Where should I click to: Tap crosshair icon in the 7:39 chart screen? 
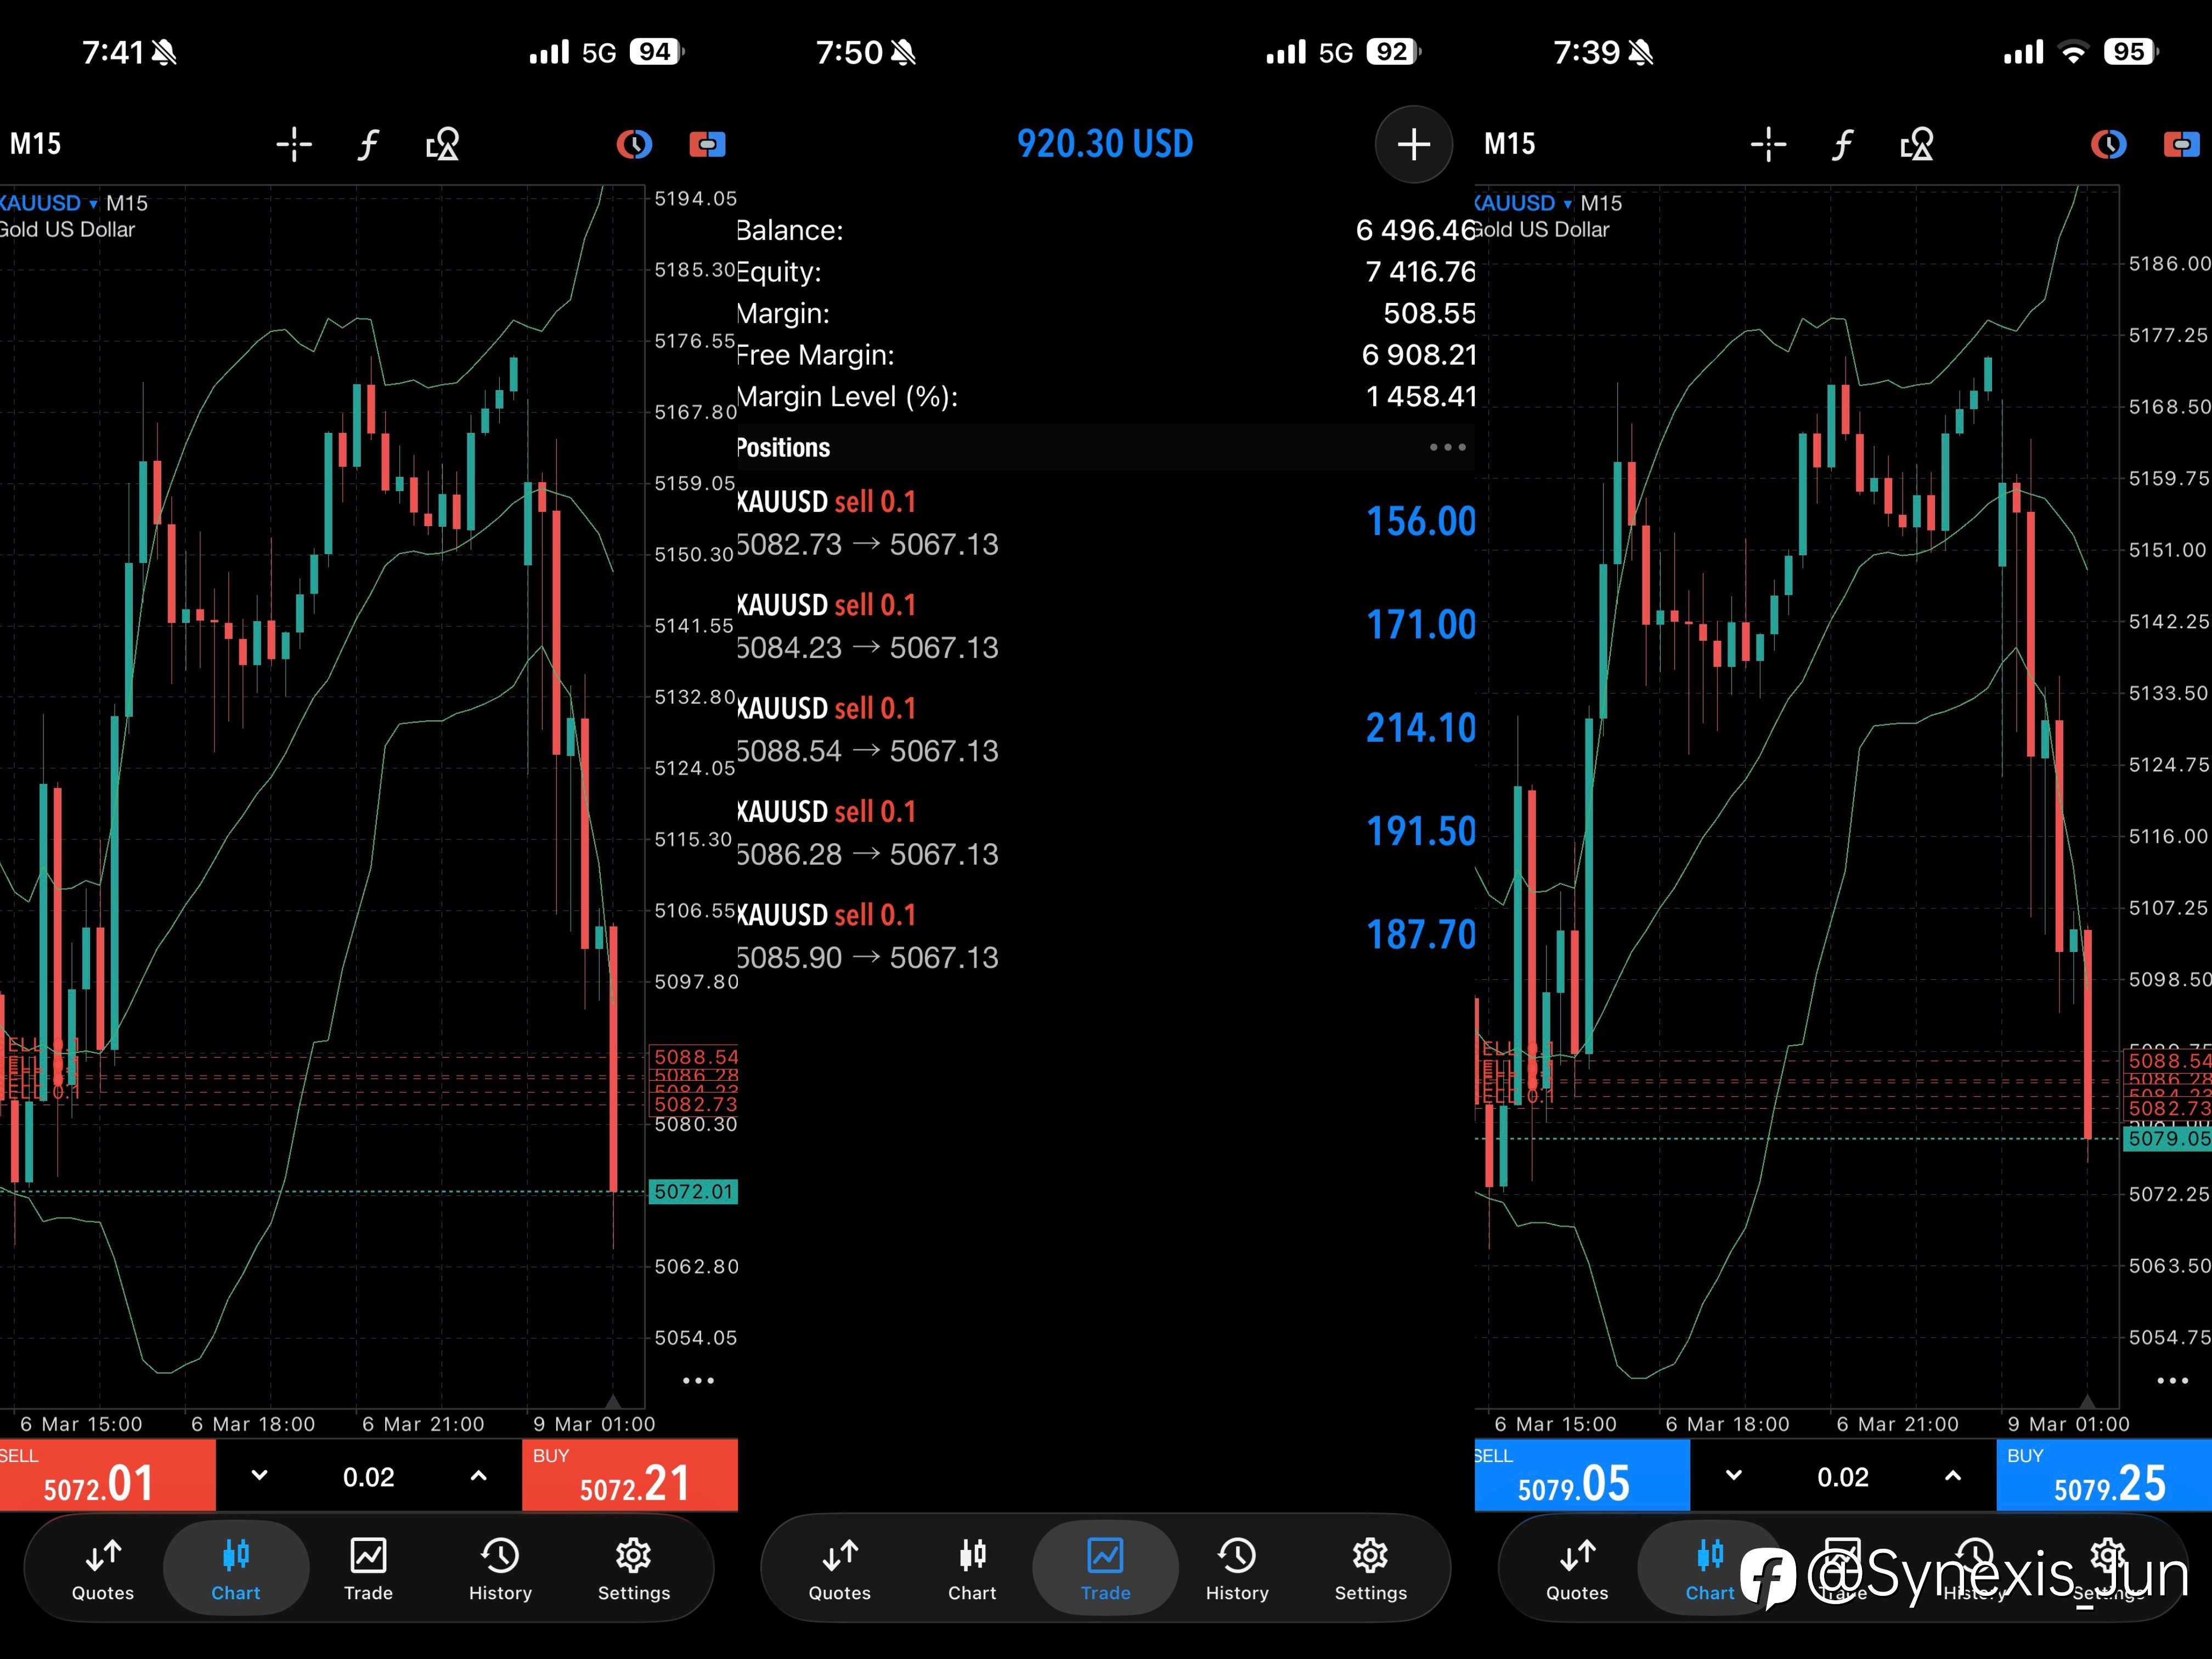click(x=1768, y=144)
